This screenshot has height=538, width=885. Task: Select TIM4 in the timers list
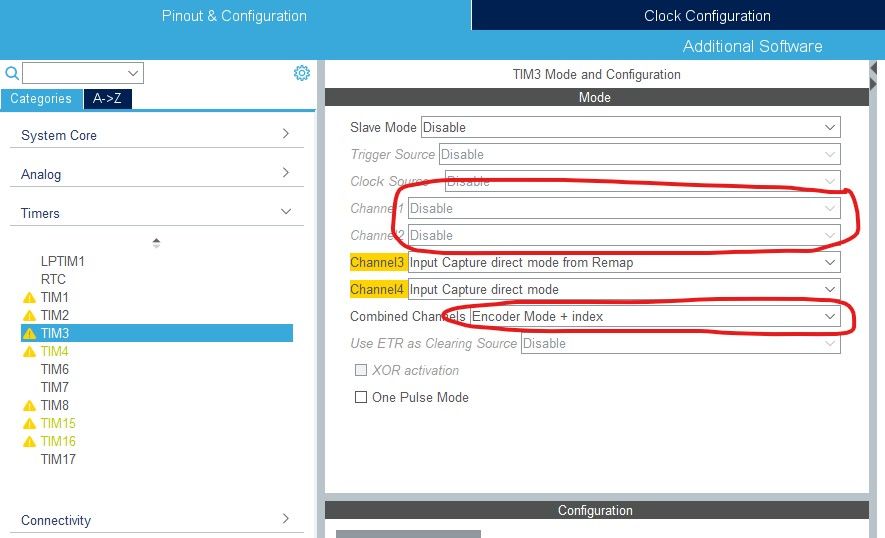pos(55,352)
